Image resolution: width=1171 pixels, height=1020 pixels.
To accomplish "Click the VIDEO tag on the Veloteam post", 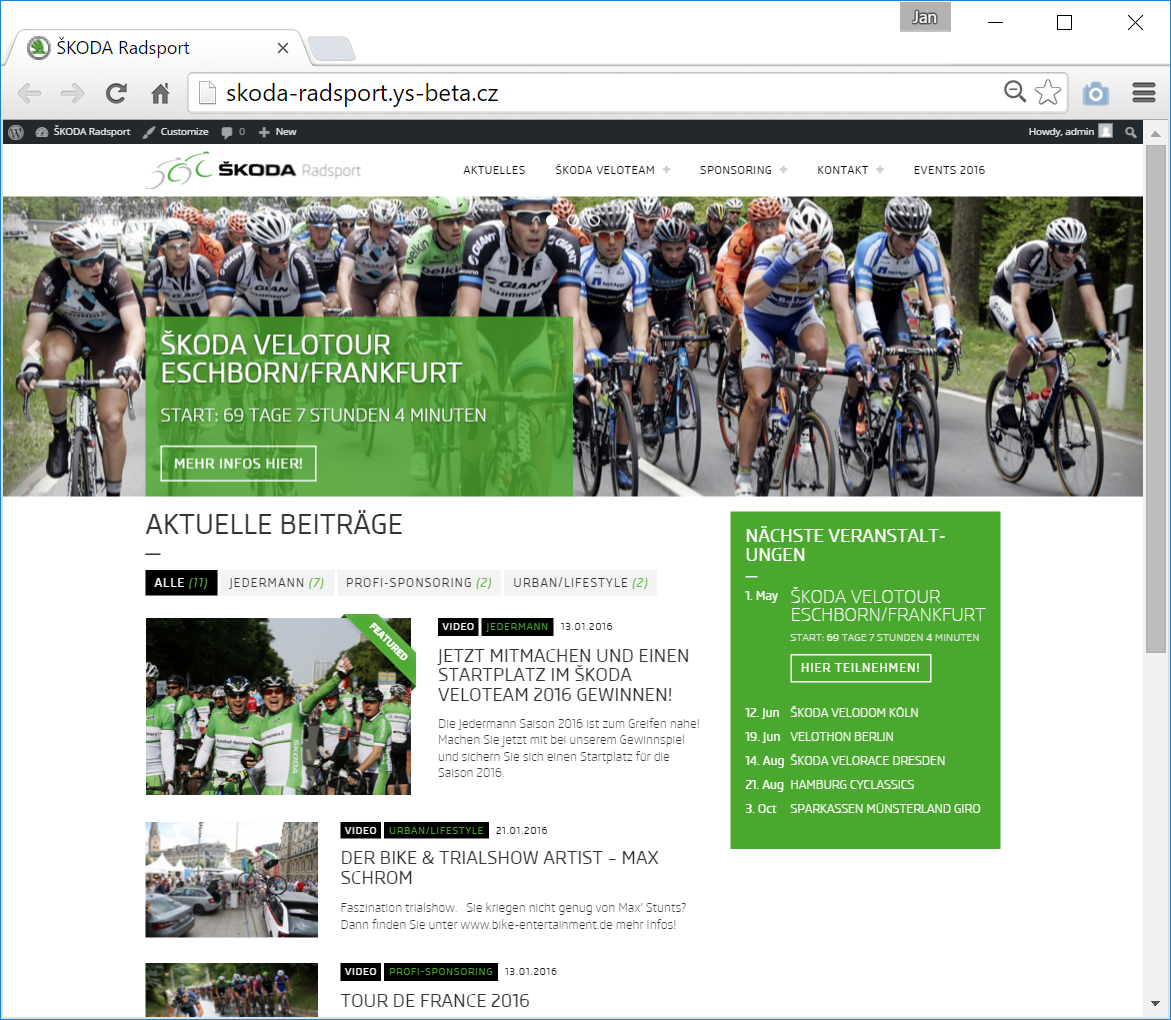I will 458,626.
